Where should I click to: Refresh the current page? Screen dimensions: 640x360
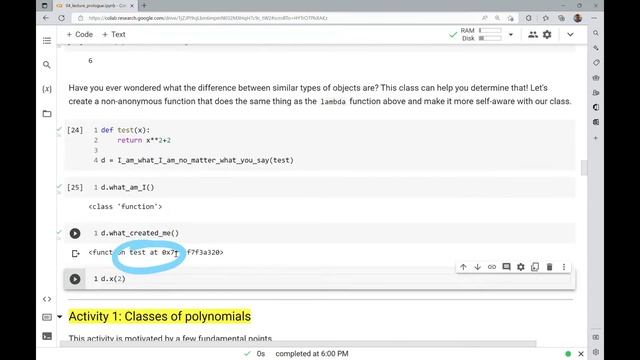[61, 18]
